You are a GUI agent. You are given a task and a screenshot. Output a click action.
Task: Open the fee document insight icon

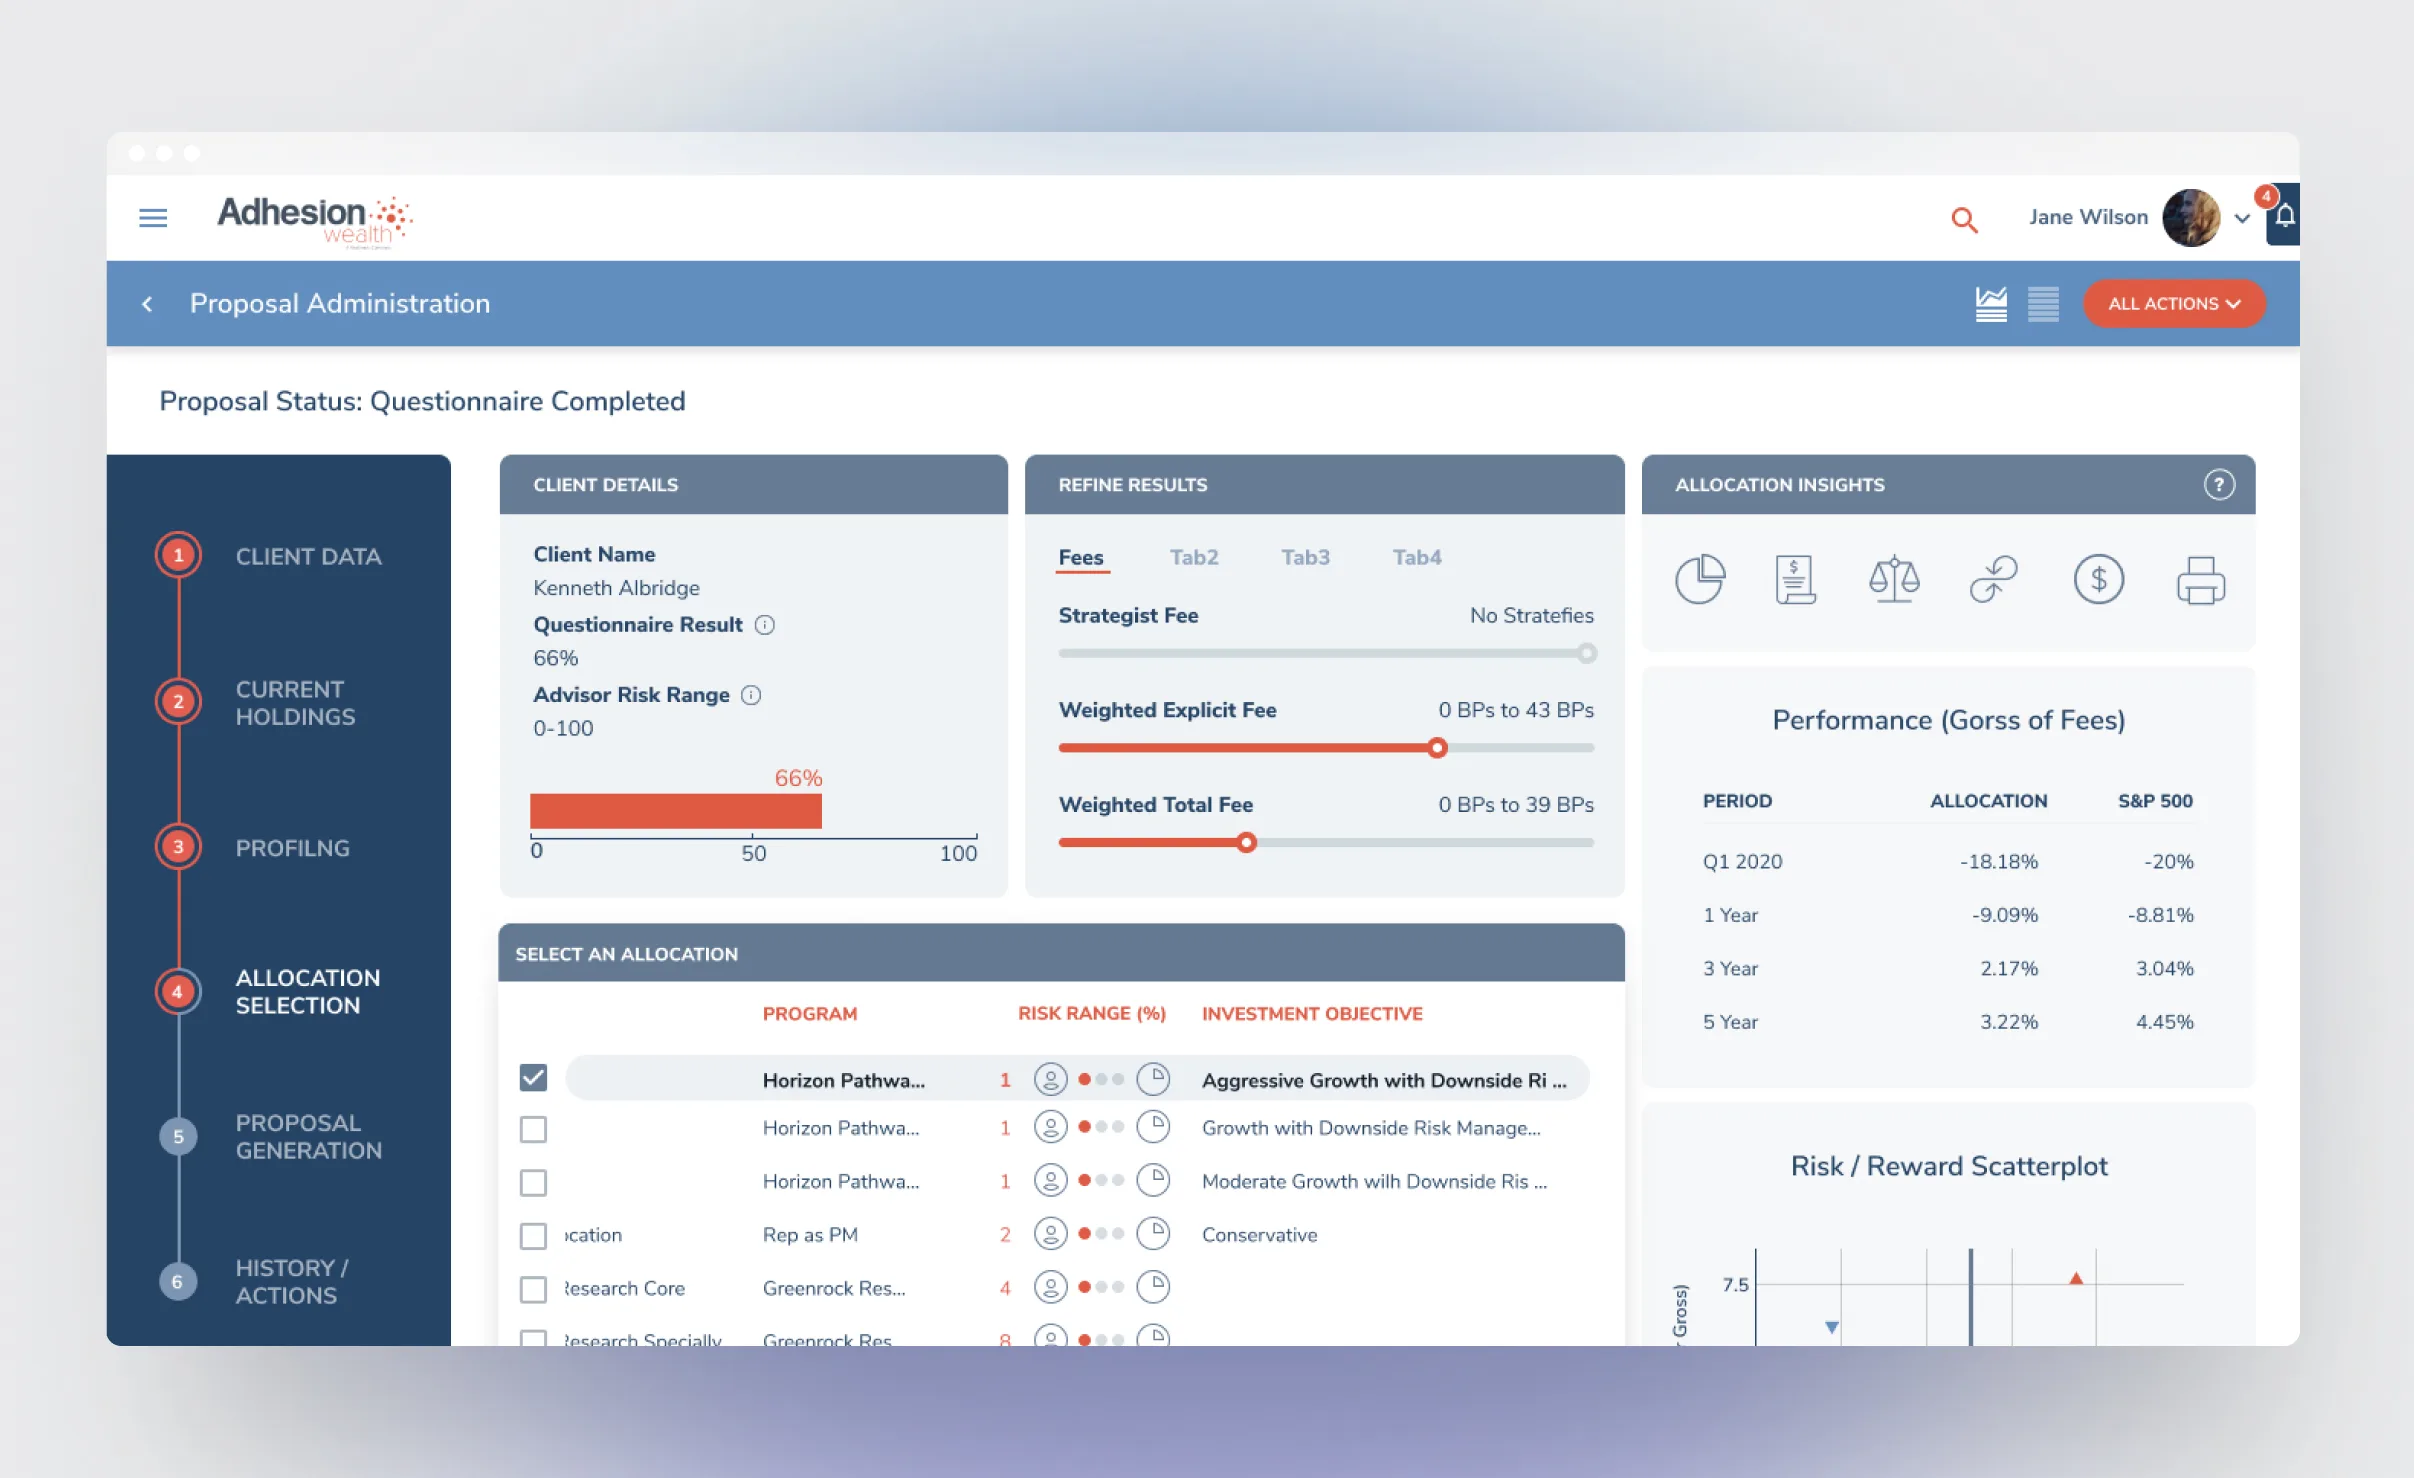click(x=1796, y=579)
